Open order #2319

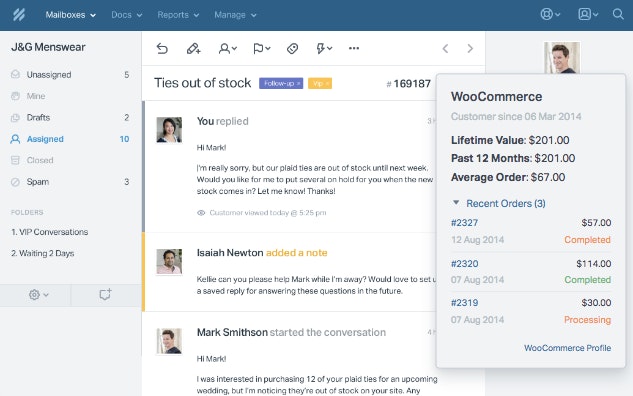click(464, 303)
